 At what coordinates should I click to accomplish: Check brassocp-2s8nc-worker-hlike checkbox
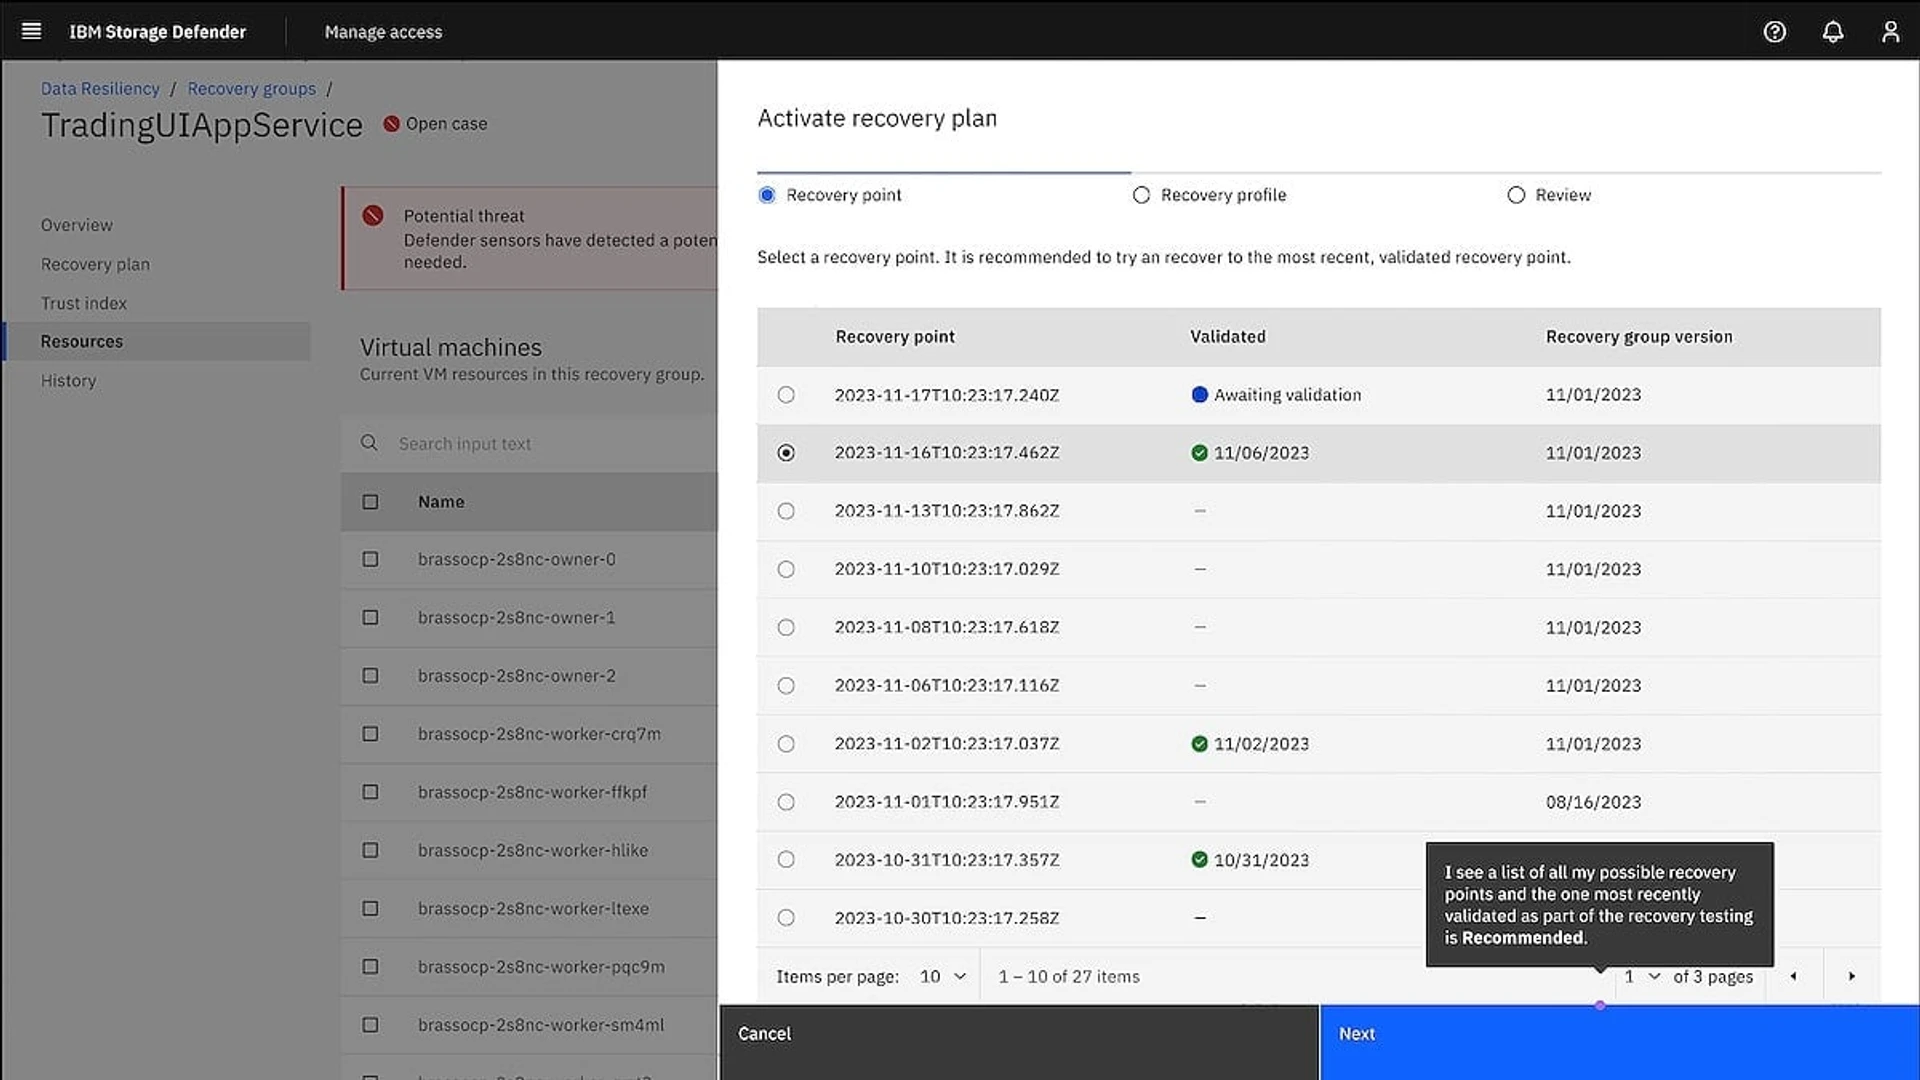point(371,851)
